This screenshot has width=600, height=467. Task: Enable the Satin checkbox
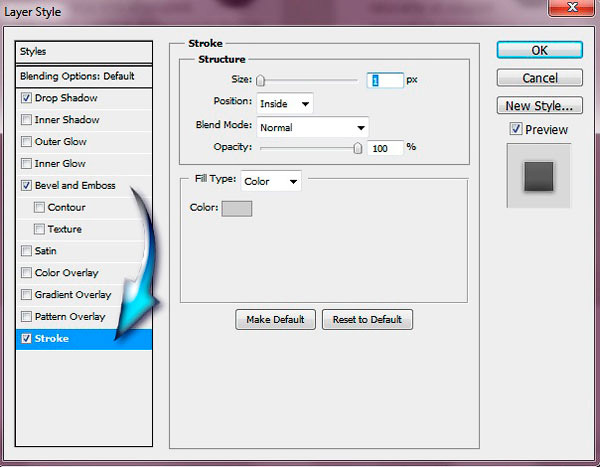pyautogui.click(x=26, y=251)
